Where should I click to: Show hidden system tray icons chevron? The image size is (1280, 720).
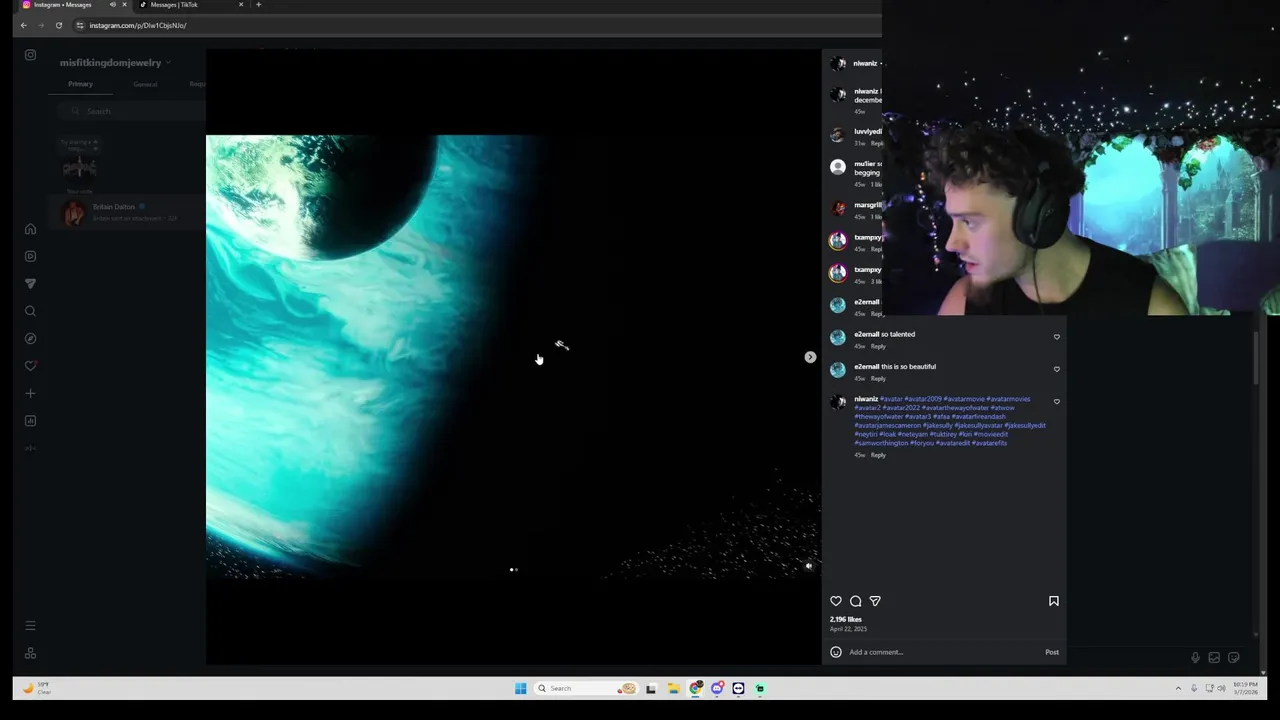point(1178,688)
